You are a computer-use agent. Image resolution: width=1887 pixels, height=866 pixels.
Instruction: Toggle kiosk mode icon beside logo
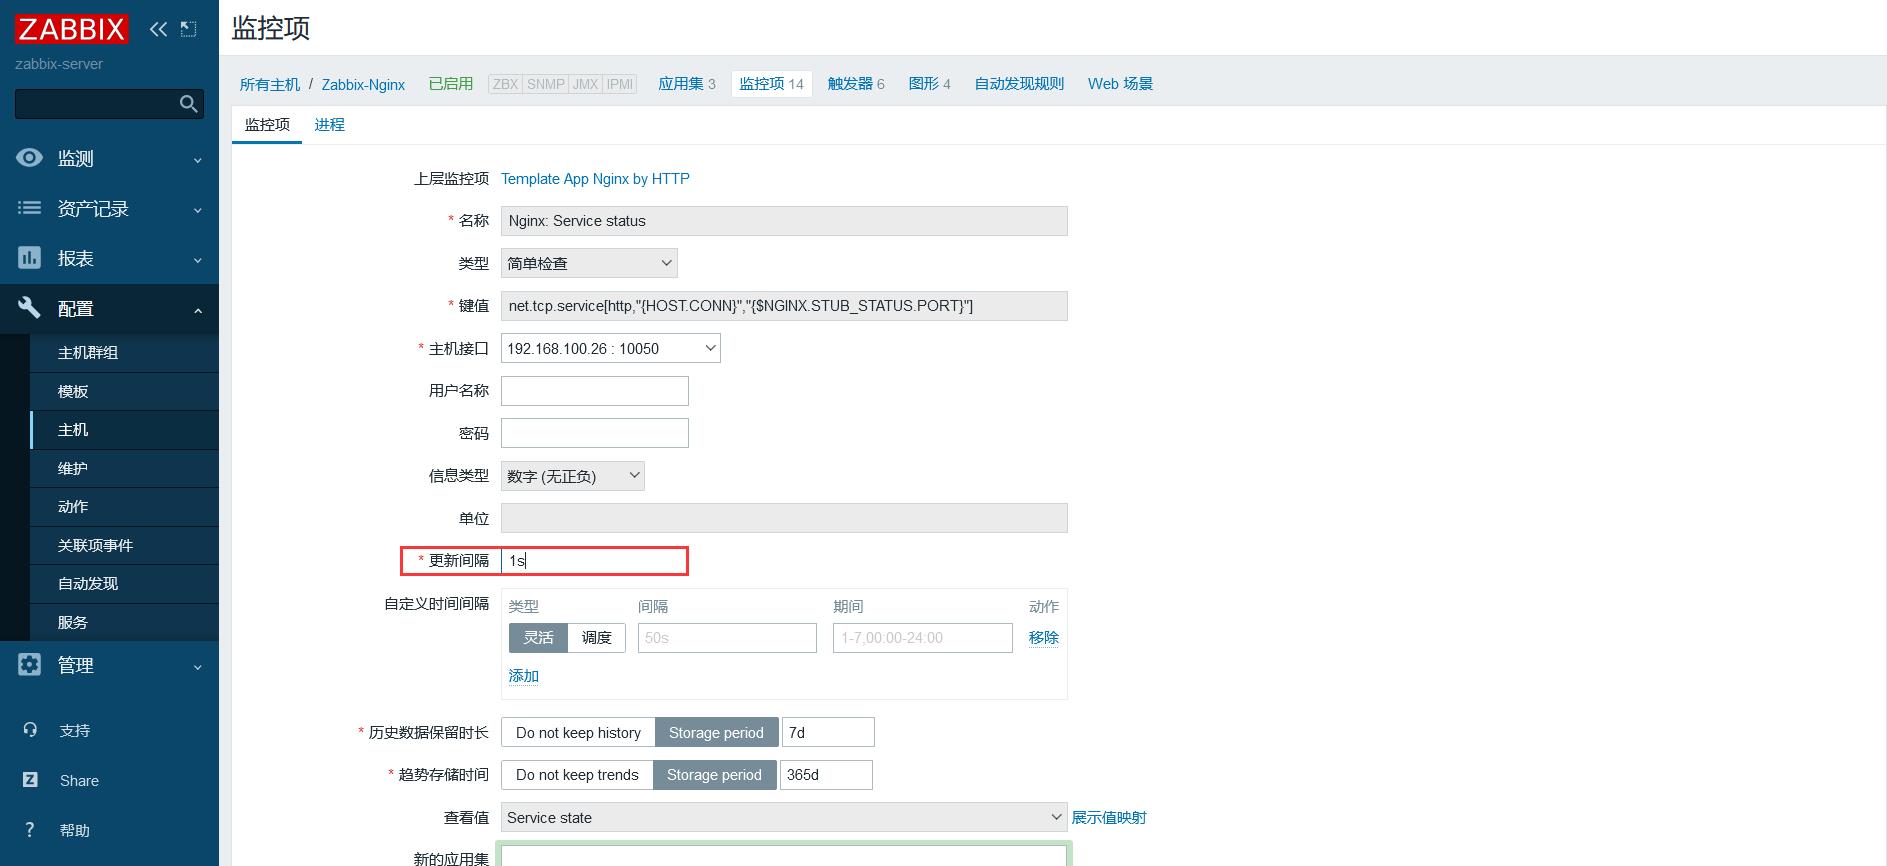pyautogui.click(x=188, y=29)
